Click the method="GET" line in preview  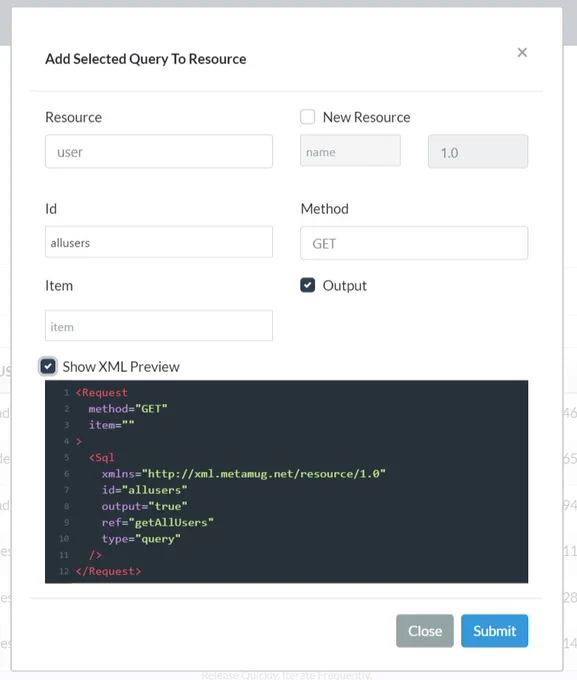pos(128,409)
